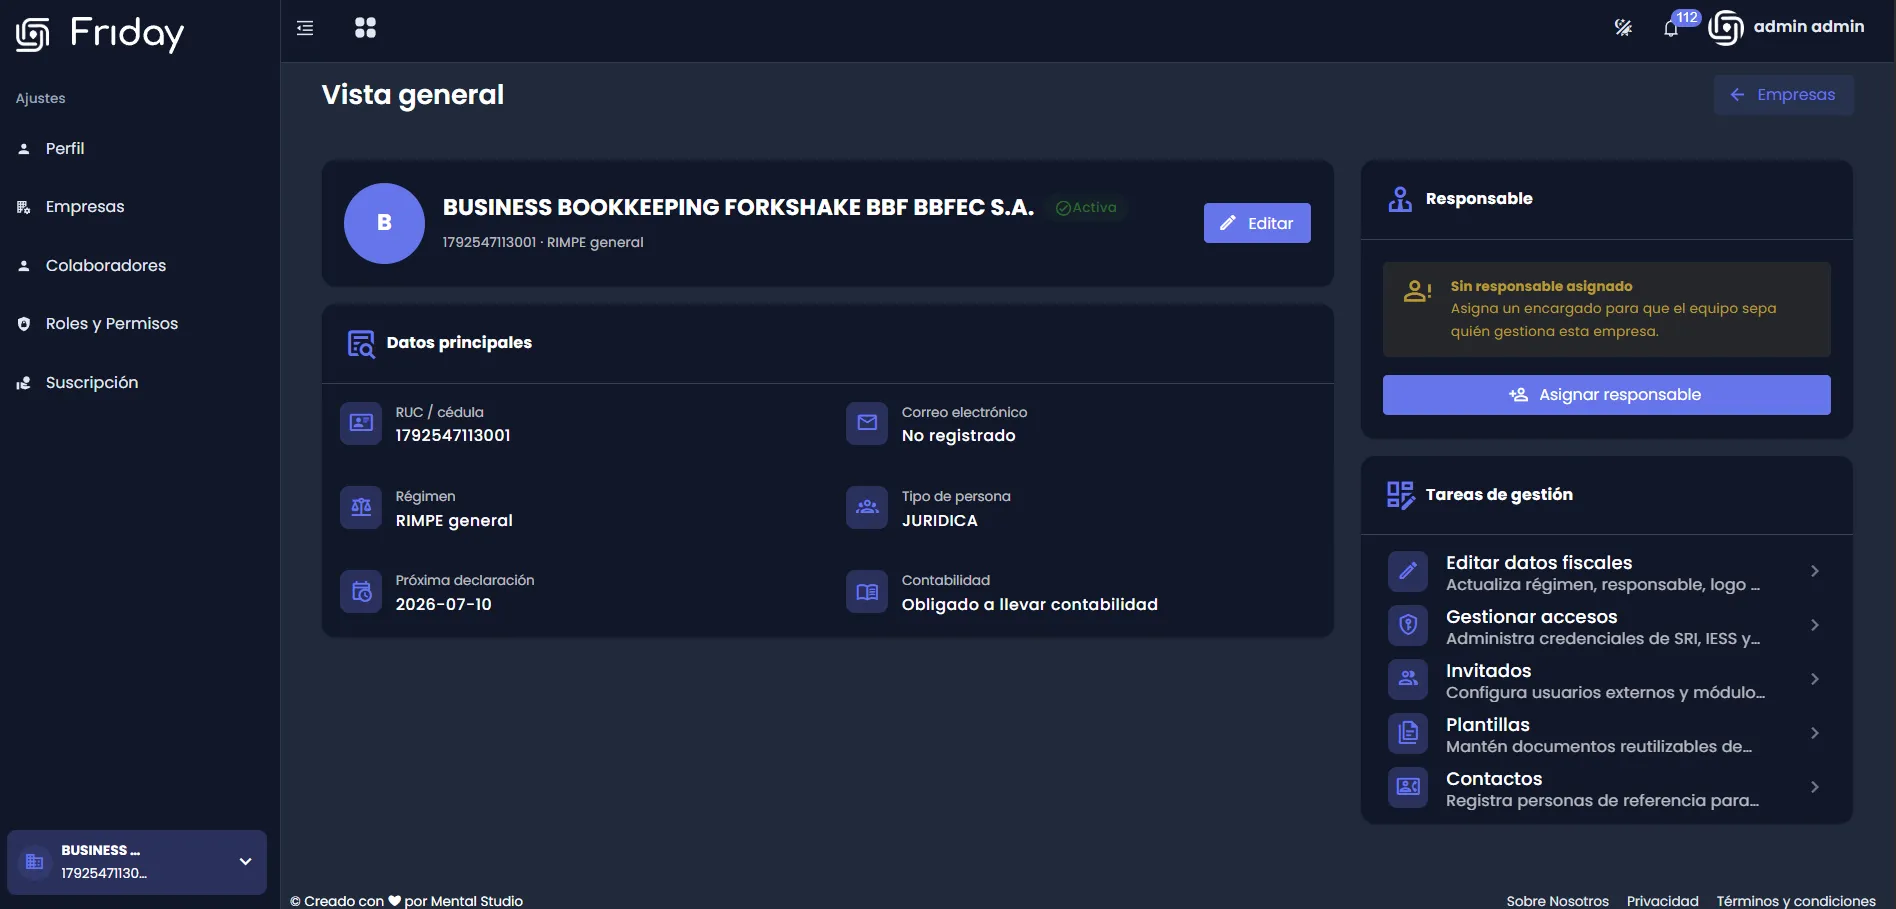Click the admin admin avatar icon

(1726, 28)
